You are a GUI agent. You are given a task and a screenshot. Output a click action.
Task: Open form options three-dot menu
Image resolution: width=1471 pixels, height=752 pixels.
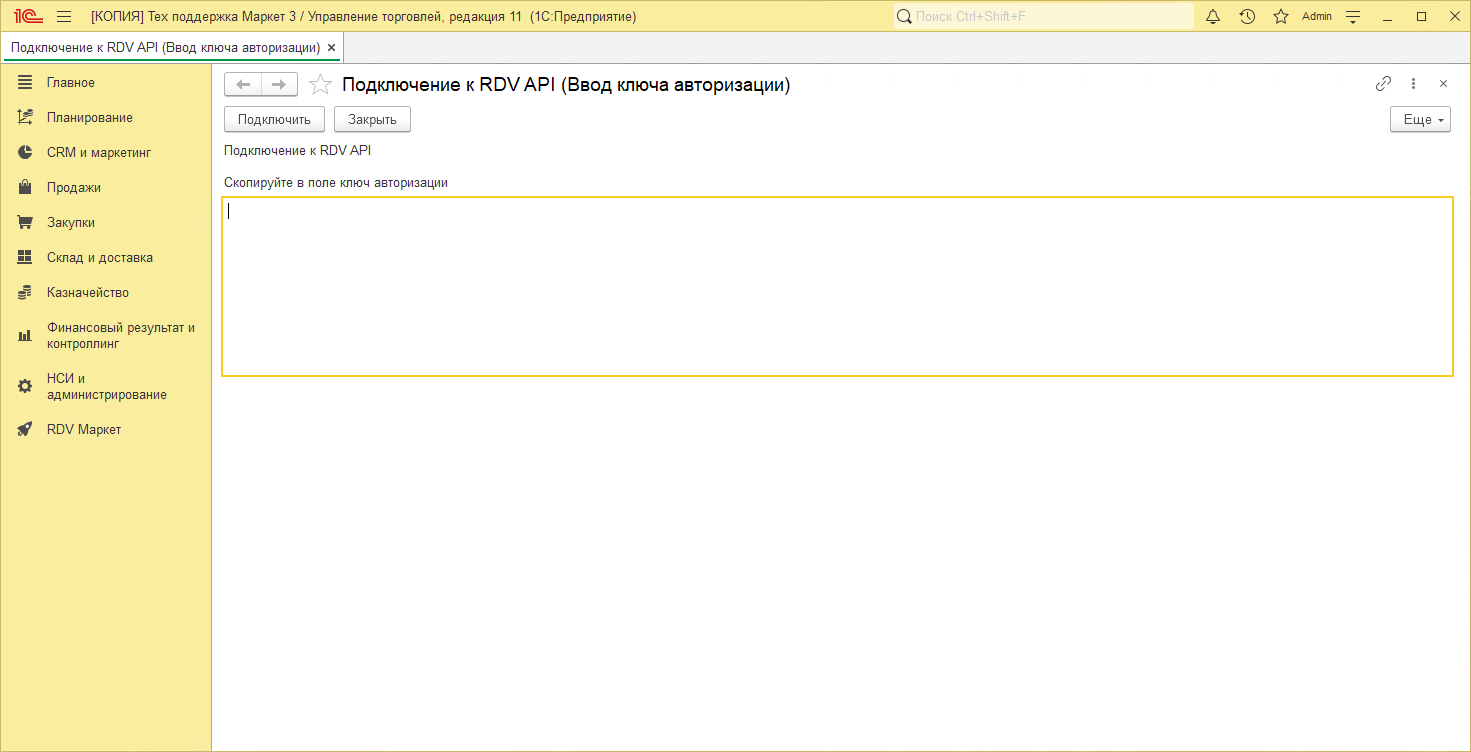point(1413,84)
